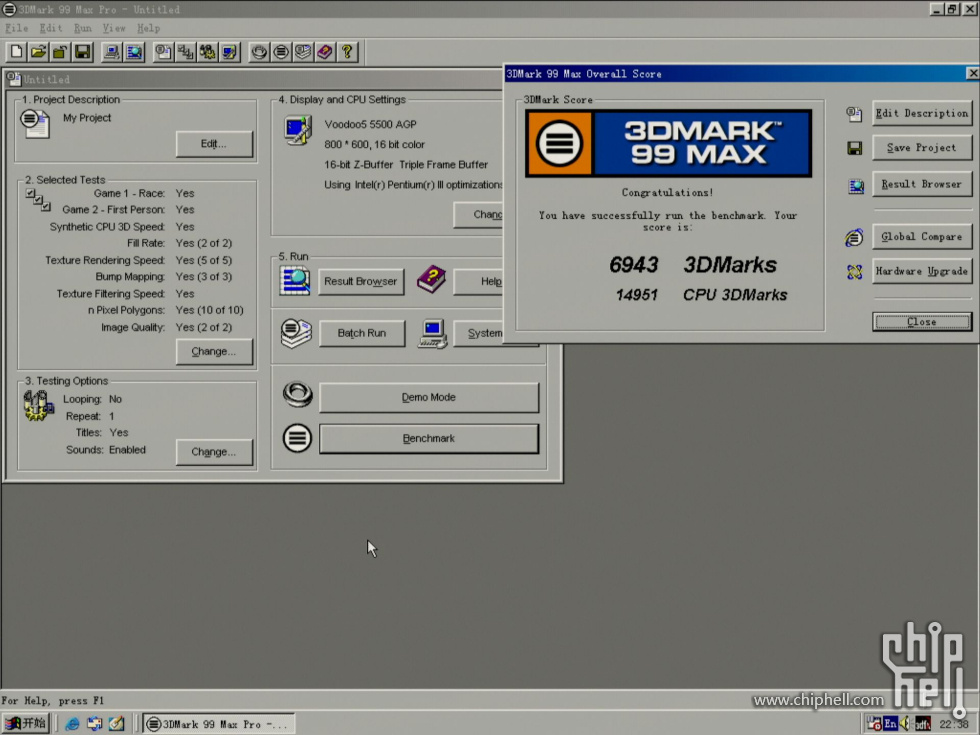
Task: Open the purple help book toolbar icon
Action: pyautogui.click(x=324, y=52)
